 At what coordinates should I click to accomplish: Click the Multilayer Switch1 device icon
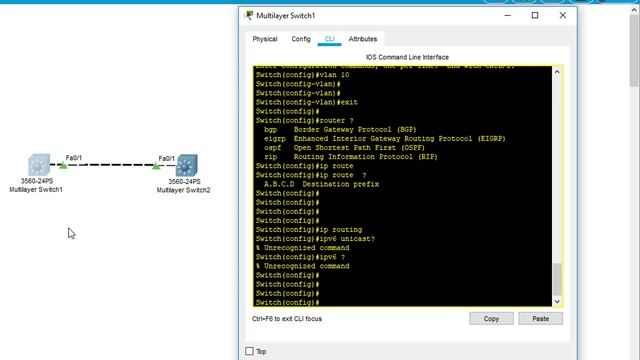pyautogui.click(x=39, y=164)
